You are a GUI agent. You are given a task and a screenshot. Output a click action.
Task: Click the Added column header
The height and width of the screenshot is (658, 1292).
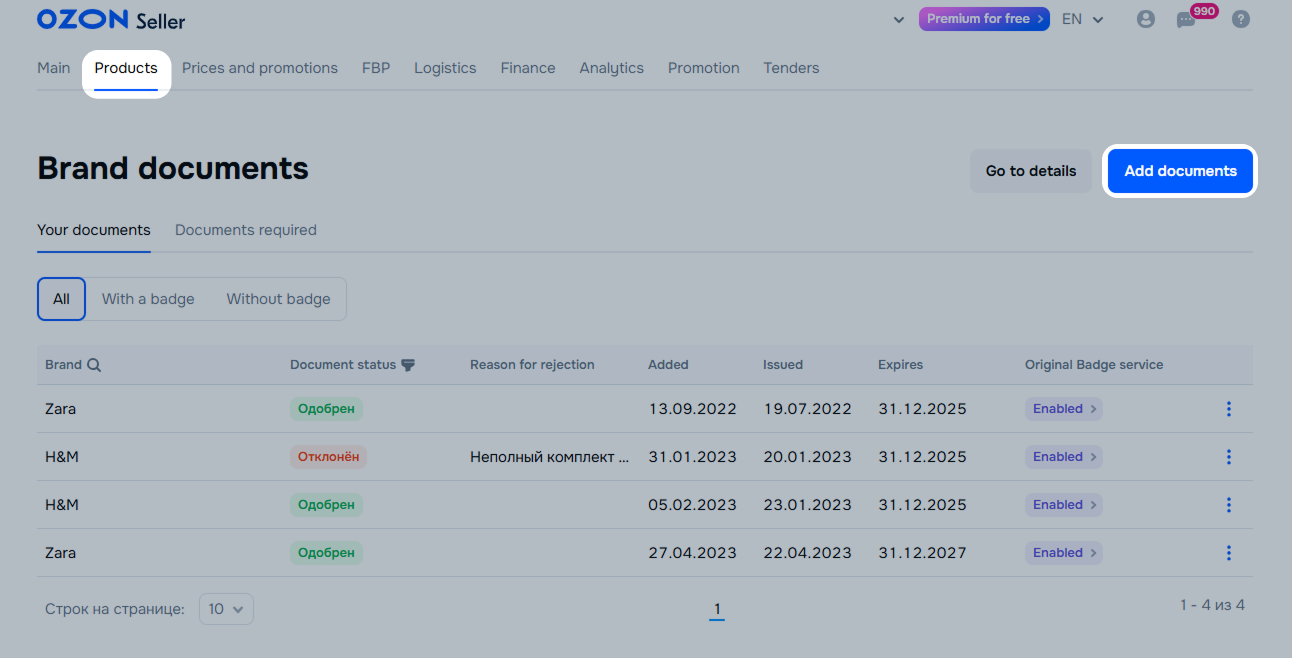click(668, 365)
